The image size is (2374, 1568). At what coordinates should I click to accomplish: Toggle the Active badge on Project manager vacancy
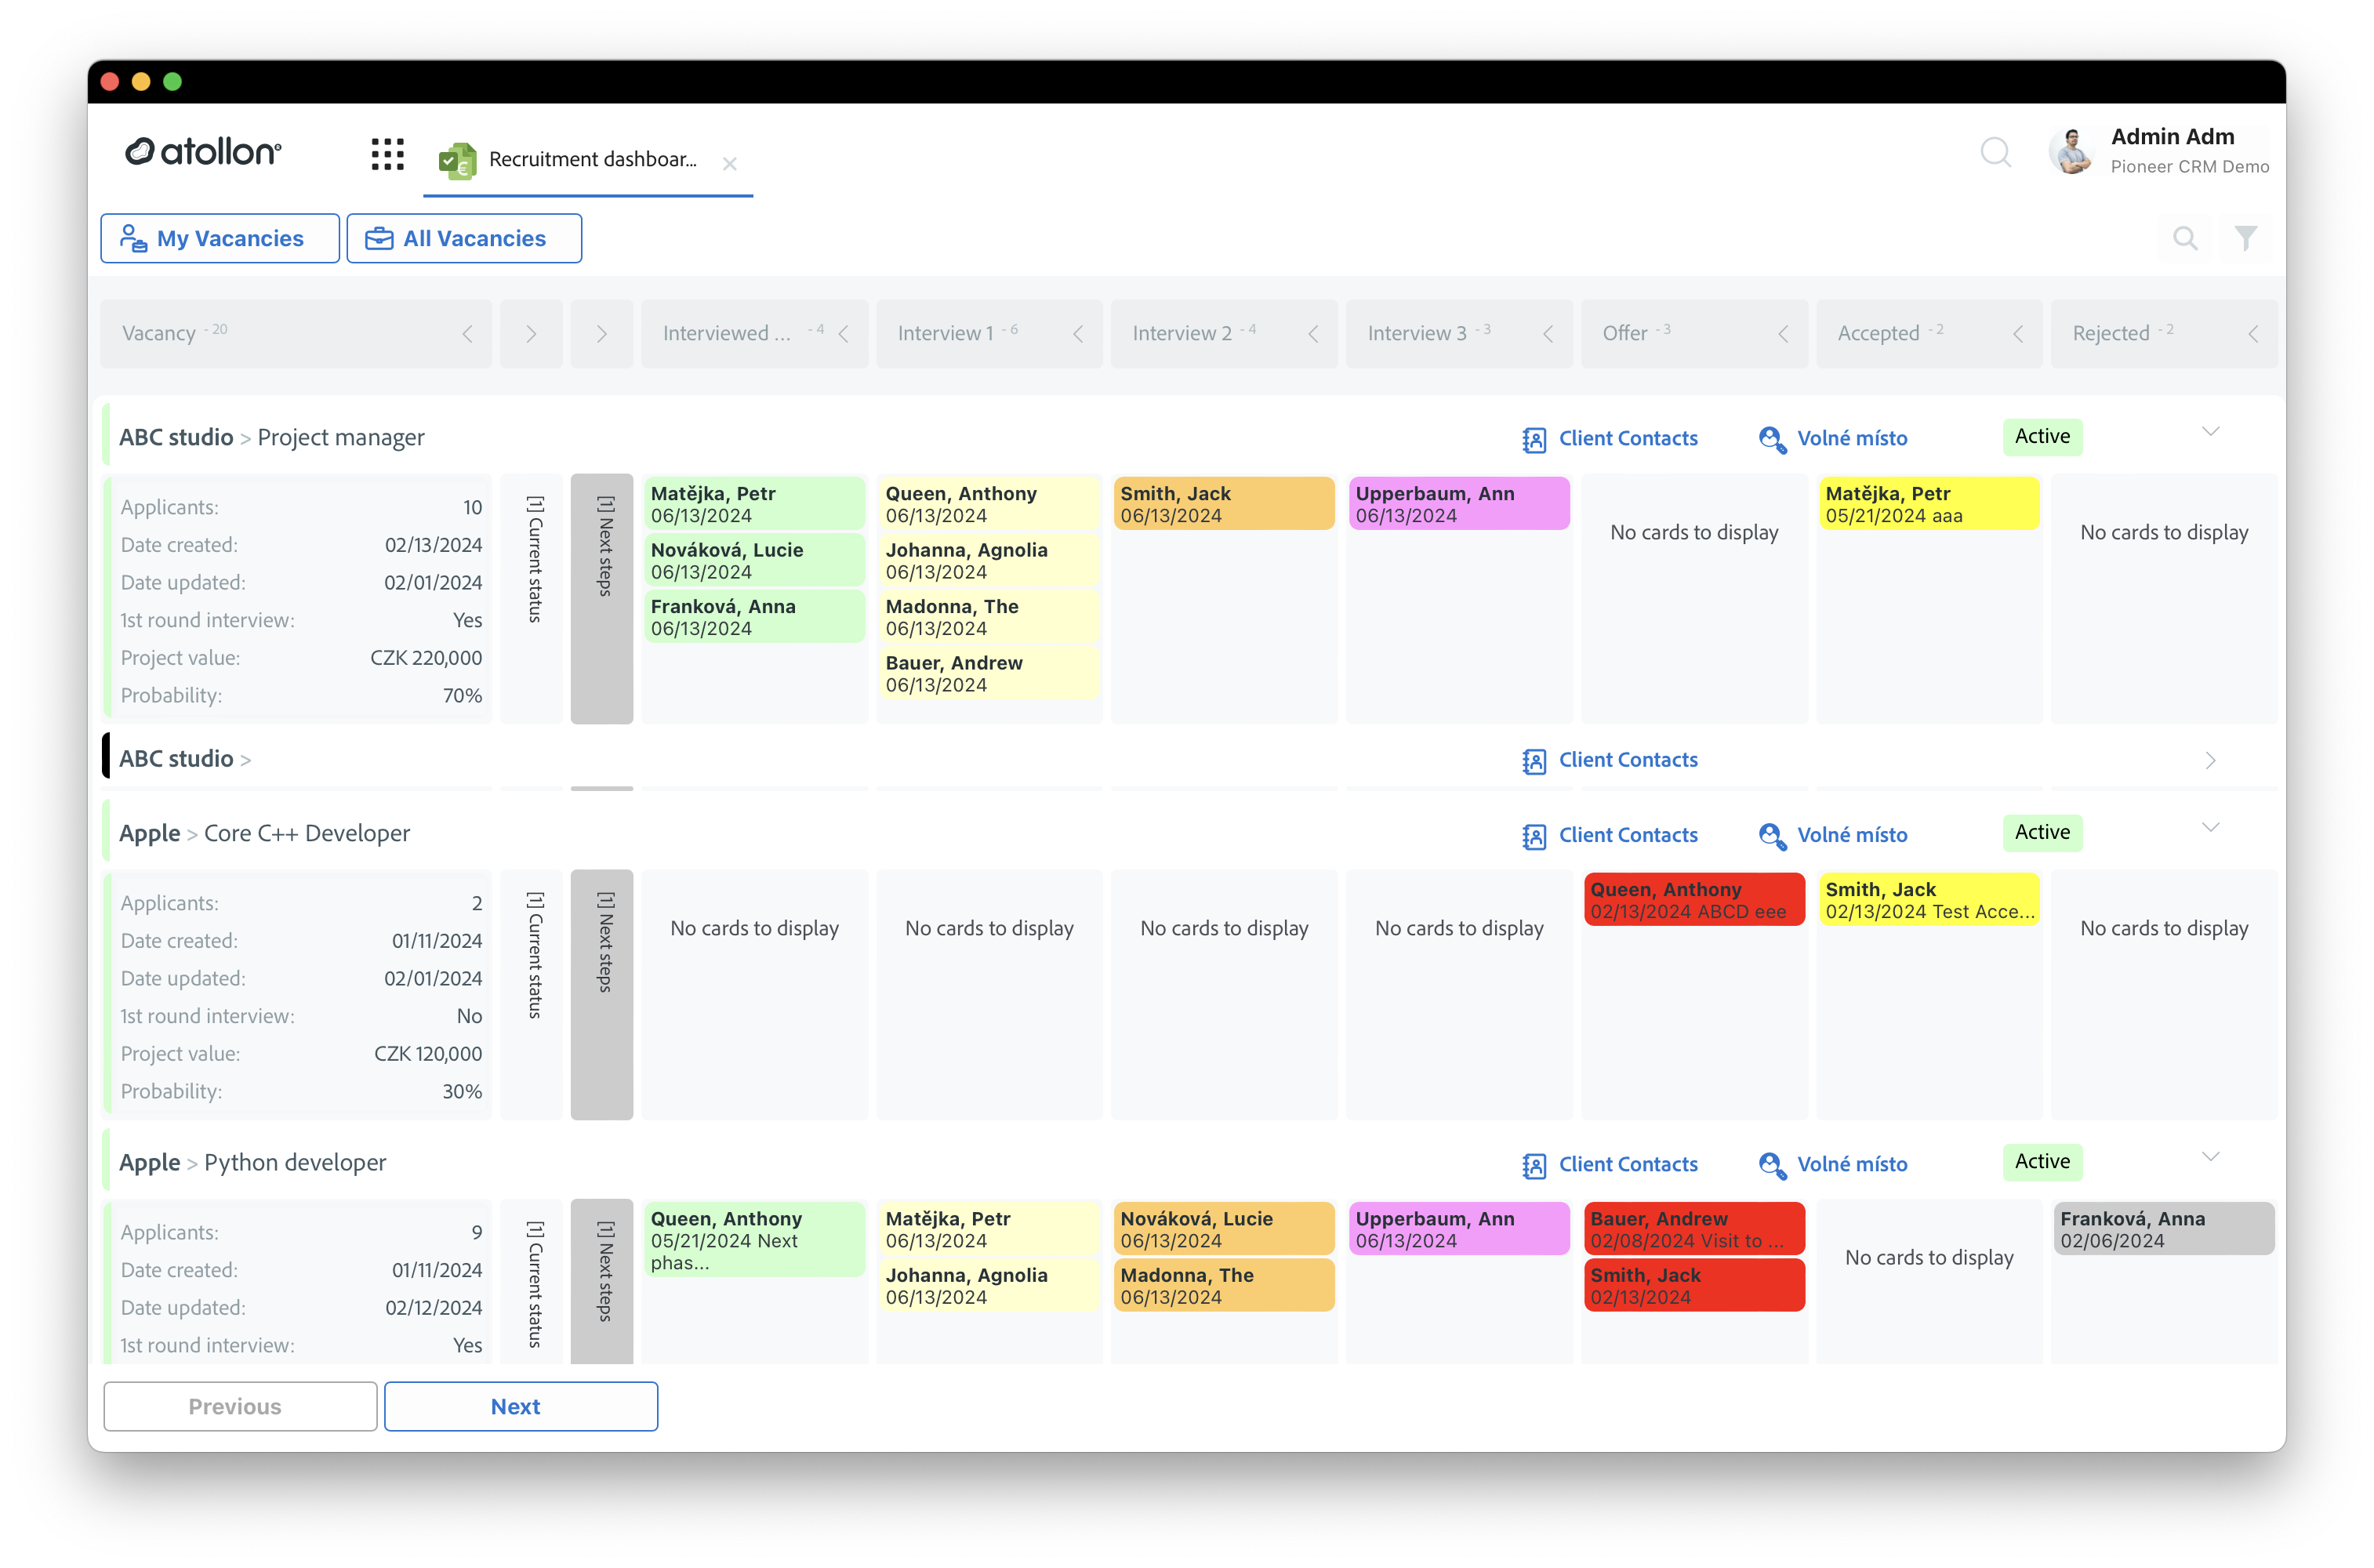coord(2042,437)
